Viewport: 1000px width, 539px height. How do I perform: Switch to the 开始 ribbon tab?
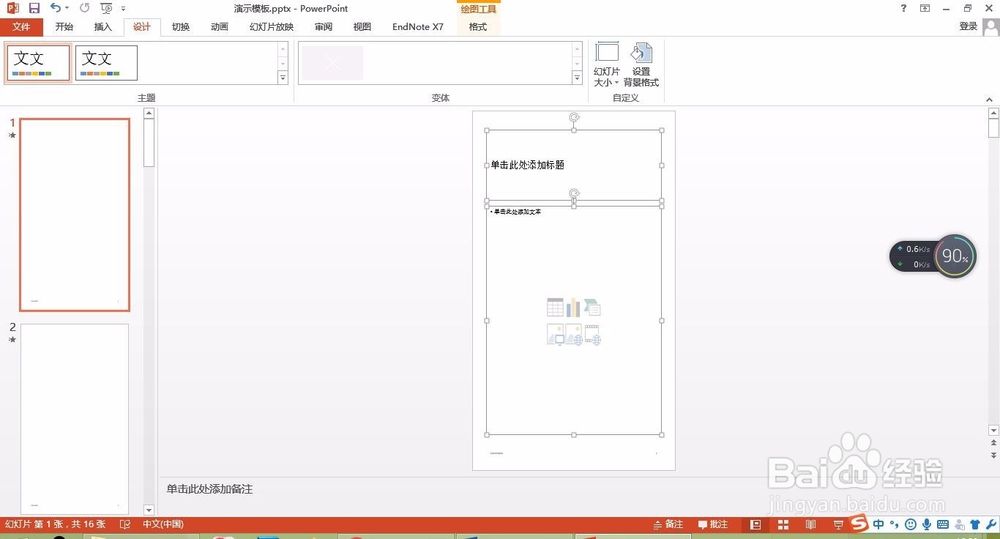point(64,27)
